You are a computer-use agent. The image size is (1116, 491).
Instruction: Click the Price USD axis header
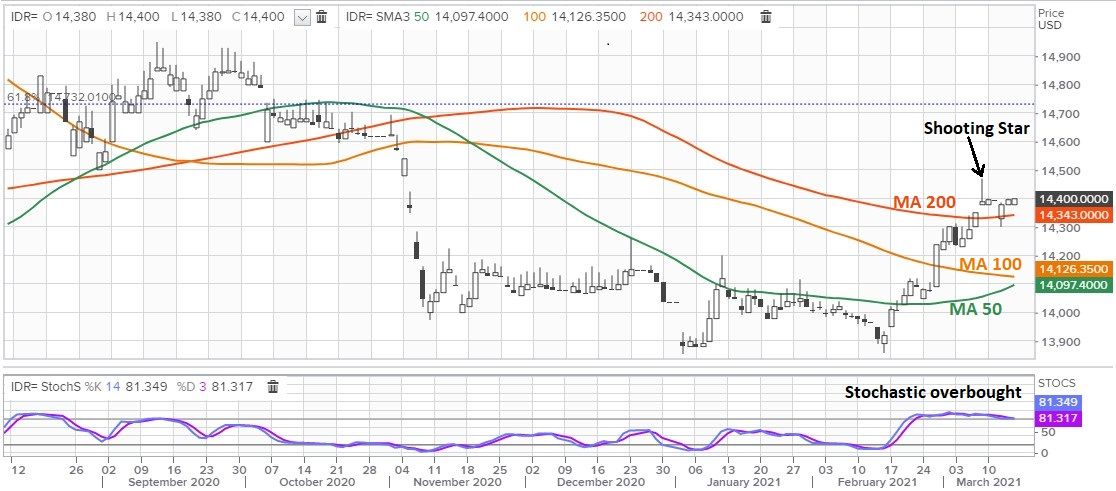click(1051, 19)
